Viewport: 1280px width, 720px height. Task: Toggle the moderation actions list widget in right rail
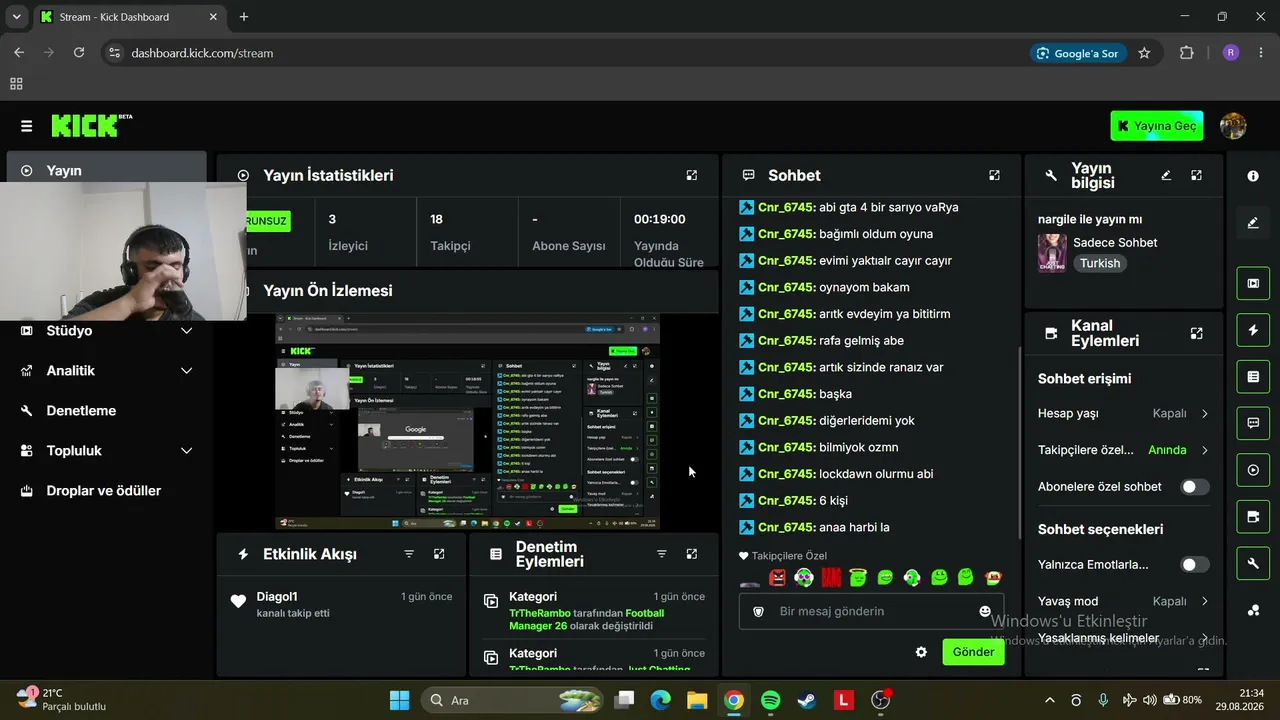click(x=1253, y=377)
